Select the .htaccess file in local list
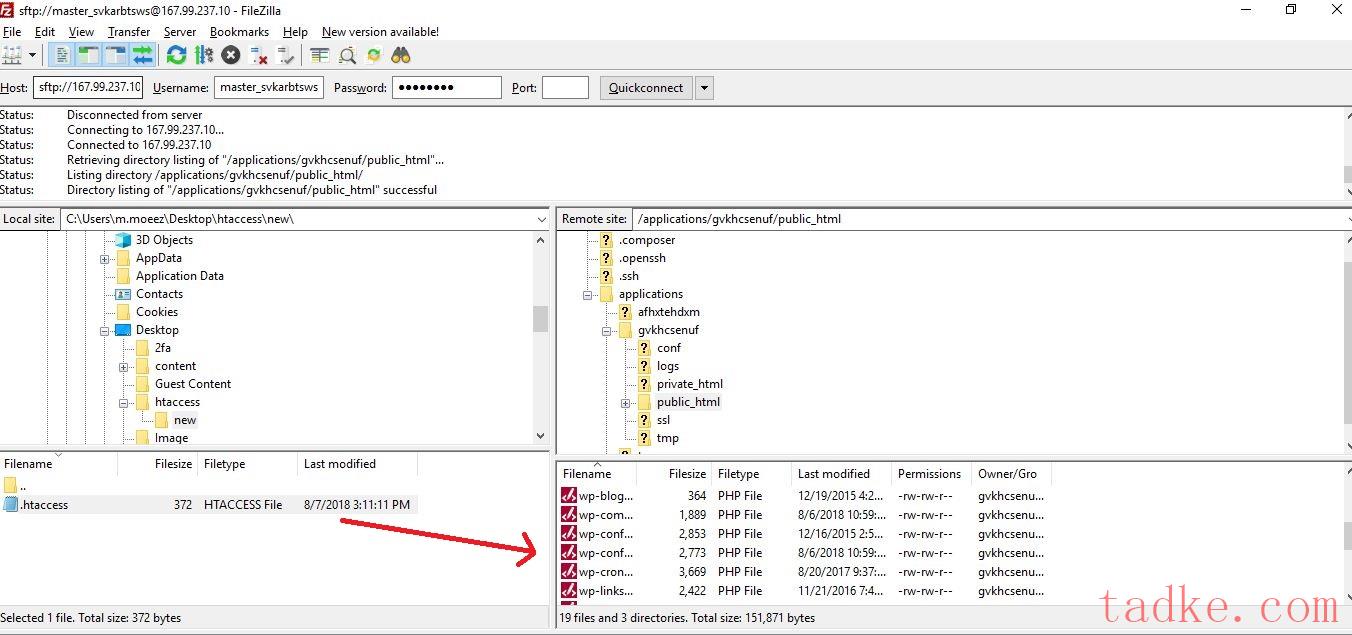1352x635 pixels. pyautogui.click(x=45, y=505)
